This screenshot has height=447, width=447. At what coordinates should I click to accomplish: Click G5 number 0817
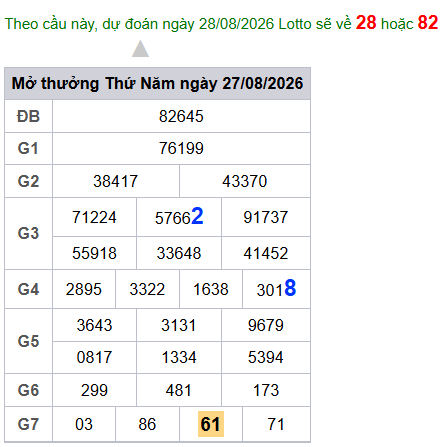[94, 357]
